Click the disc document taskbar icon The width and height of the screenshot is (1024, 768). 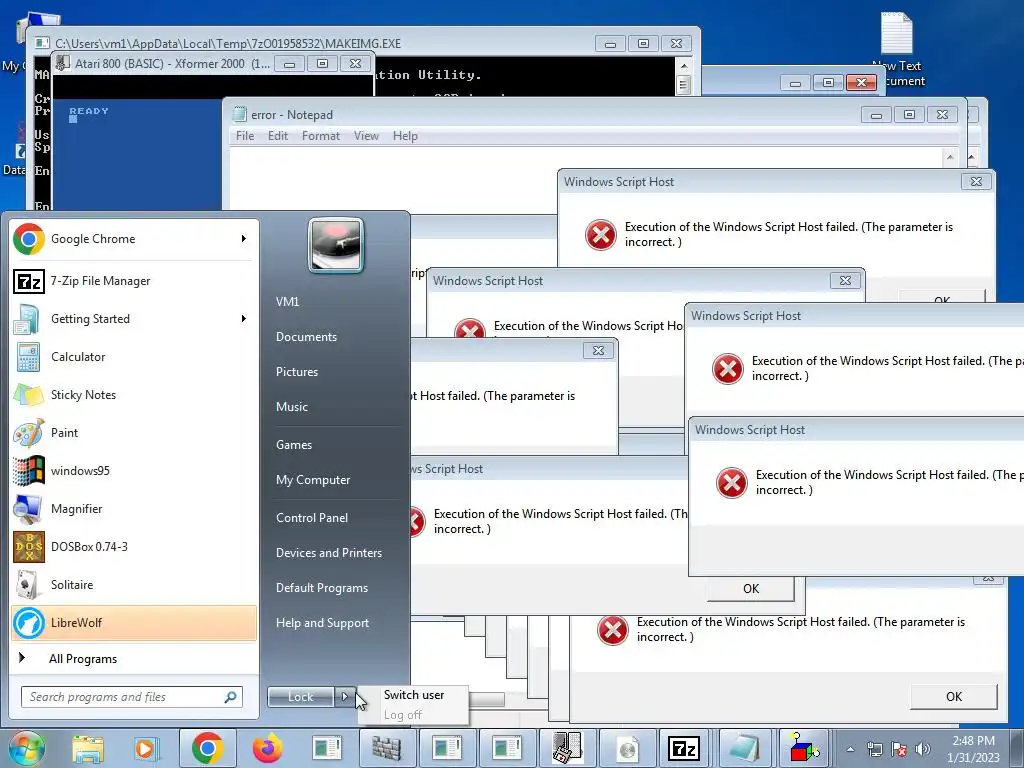click(x=627, y=748)
